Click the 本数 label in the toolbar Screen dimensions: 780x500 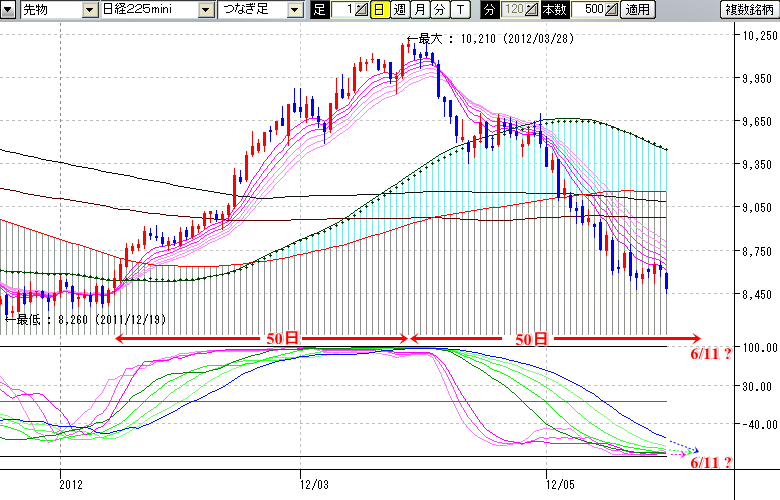click(554, 9)
